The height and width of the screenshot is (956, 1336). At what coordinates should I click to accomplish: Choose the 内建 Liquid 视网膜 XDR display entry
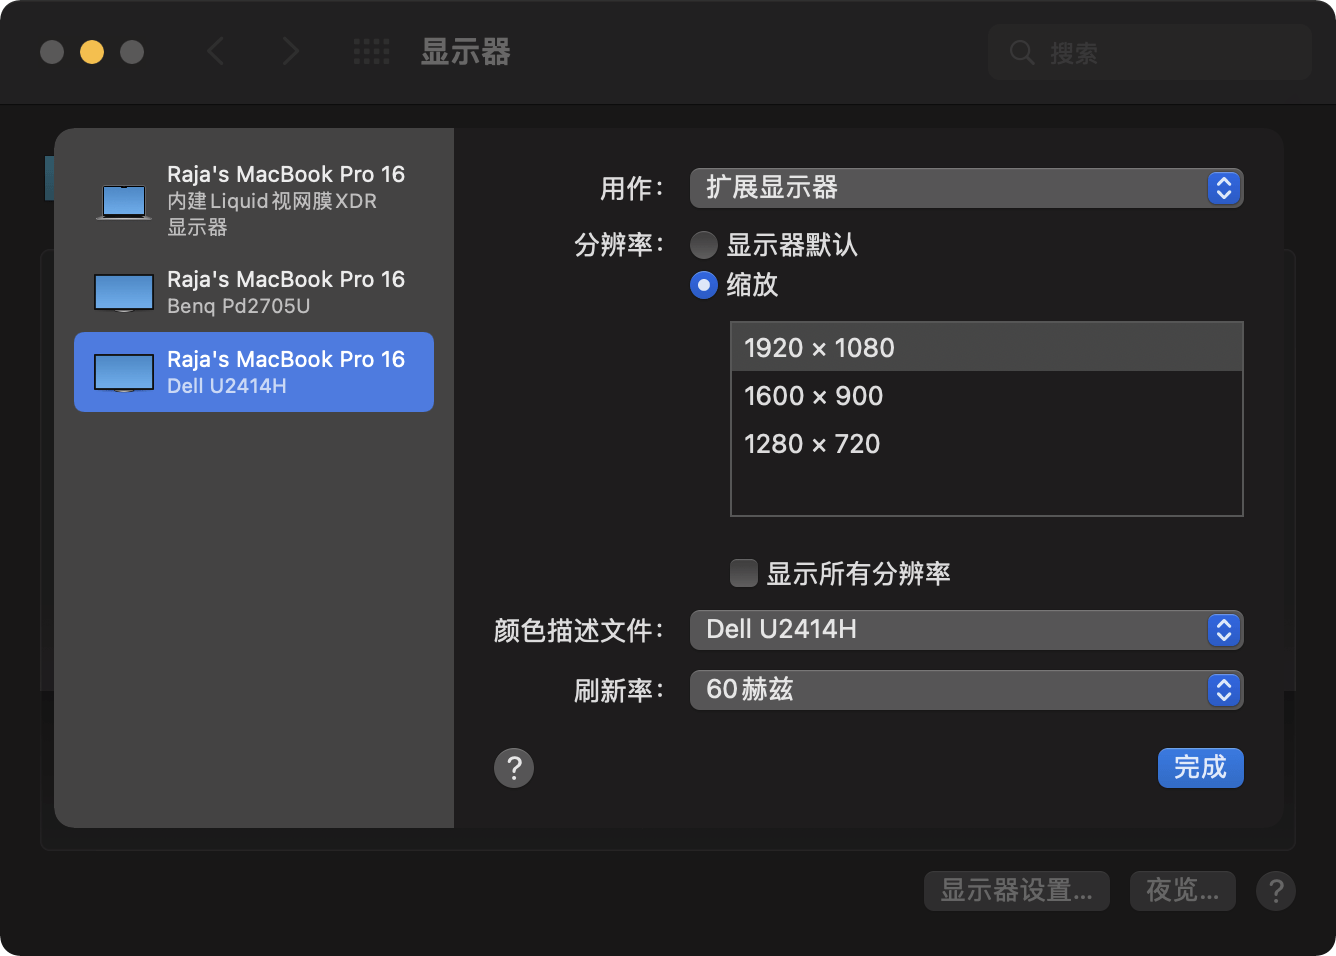(254, 201)
